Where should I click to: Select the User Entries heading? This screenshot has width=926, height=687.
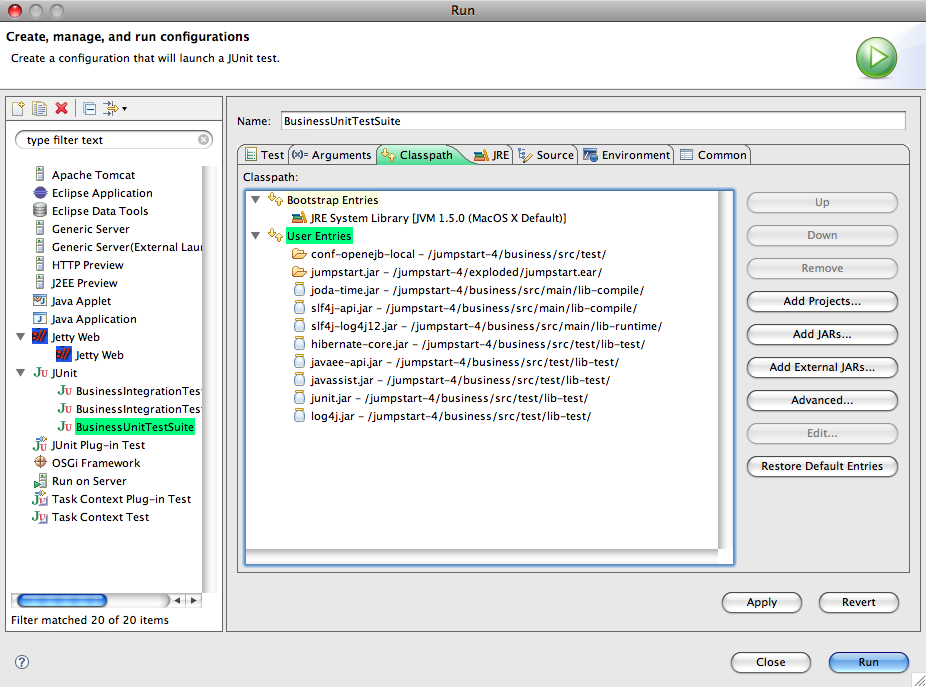319,236
